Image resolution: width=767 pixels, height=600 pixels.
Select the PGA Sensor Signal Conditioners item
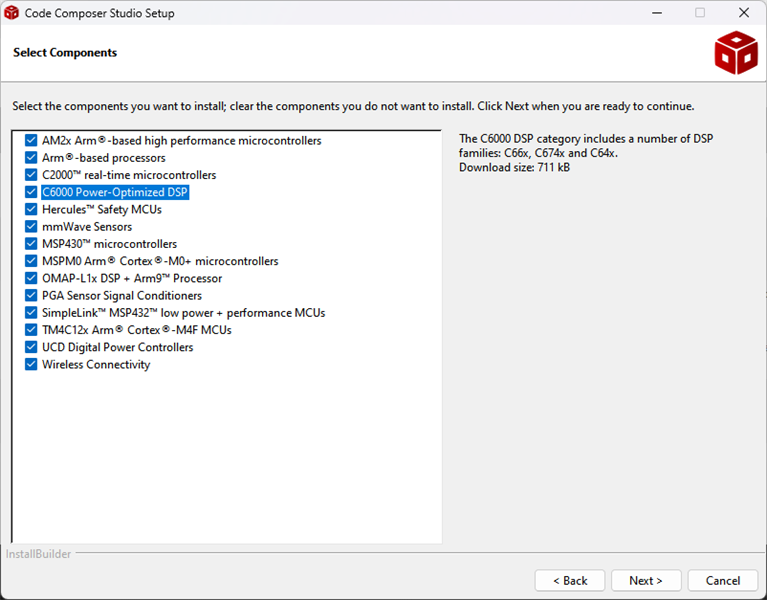(x=122, y=295)
